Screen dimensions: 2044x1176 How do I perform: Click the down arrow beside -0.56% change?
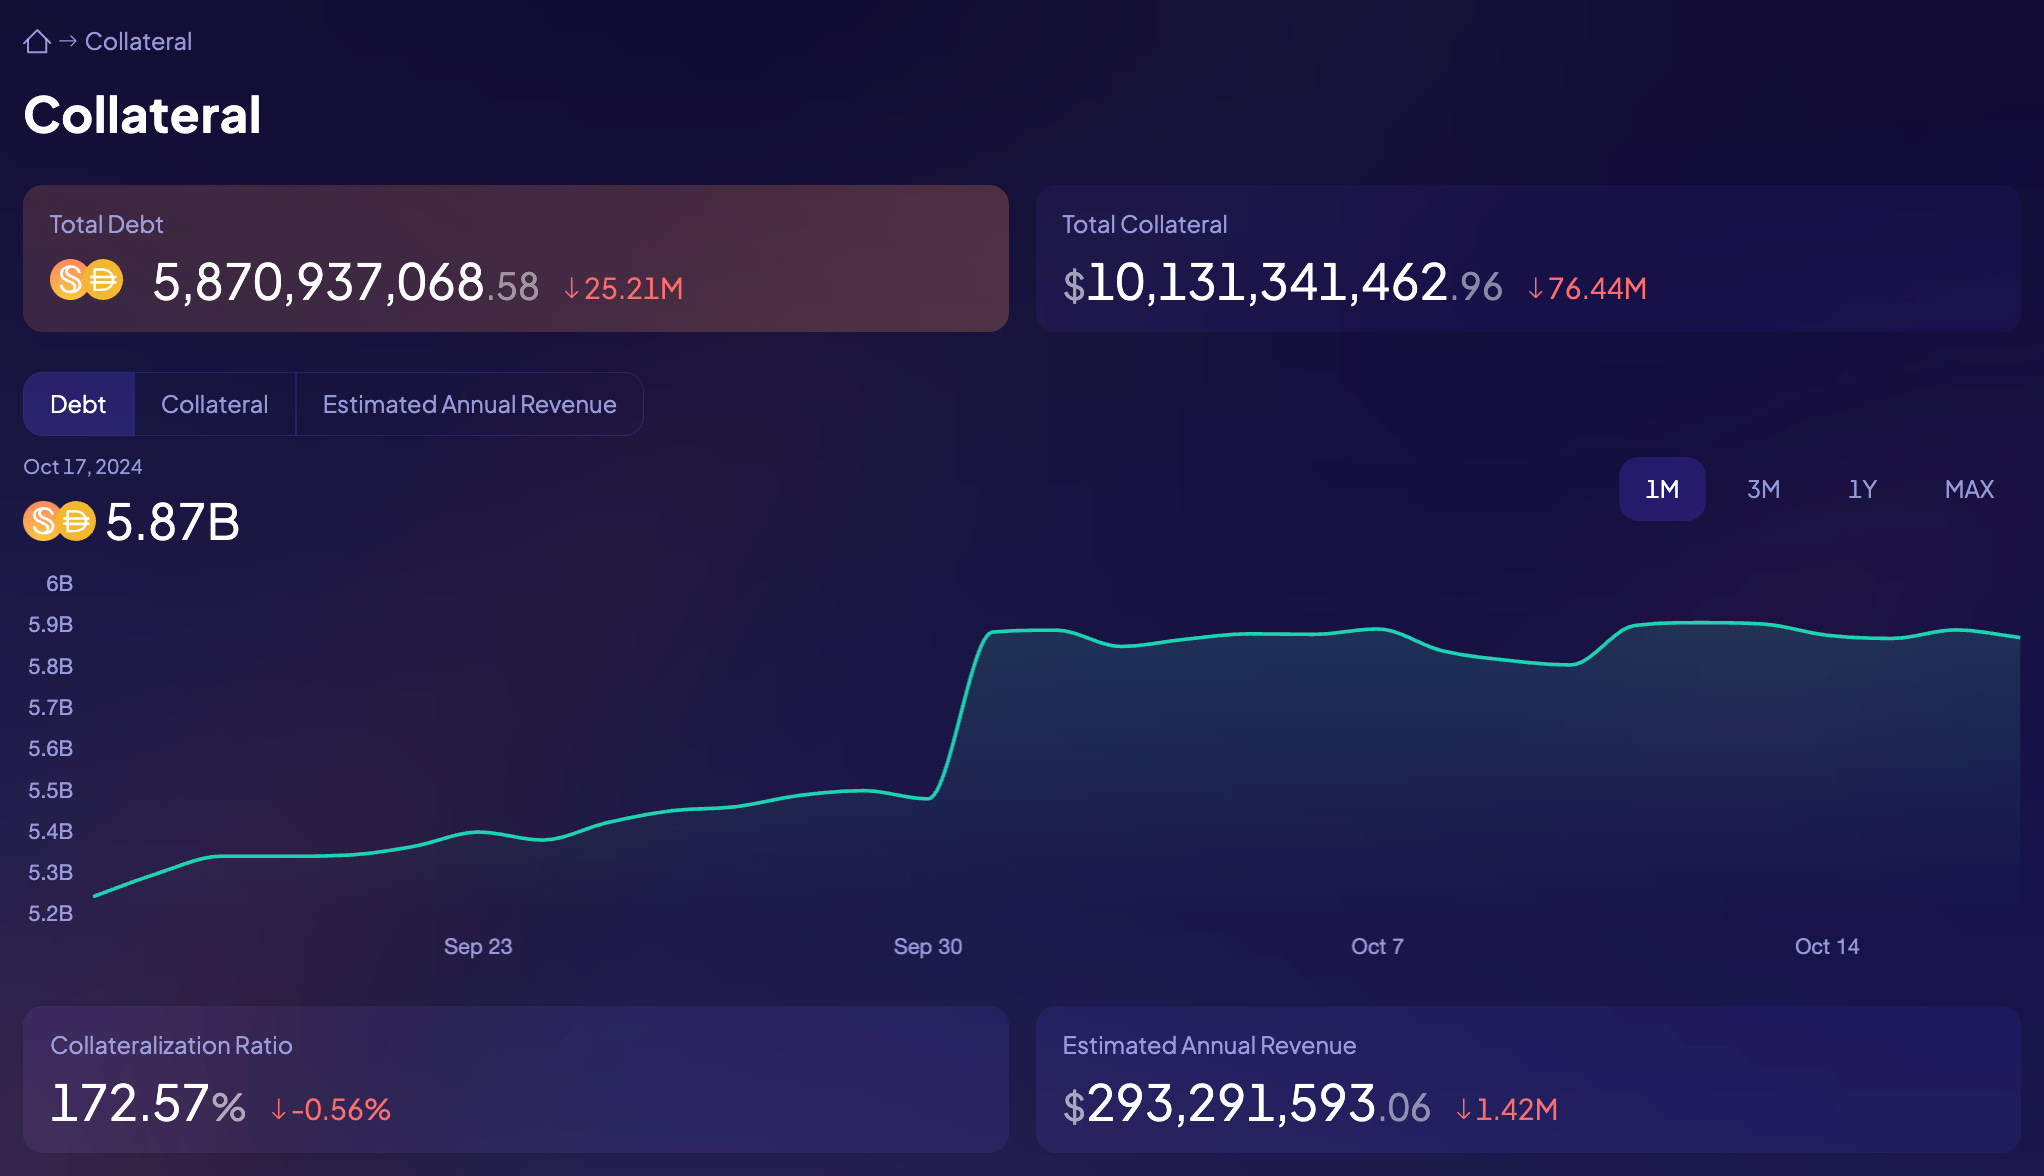click(278, 1109)
